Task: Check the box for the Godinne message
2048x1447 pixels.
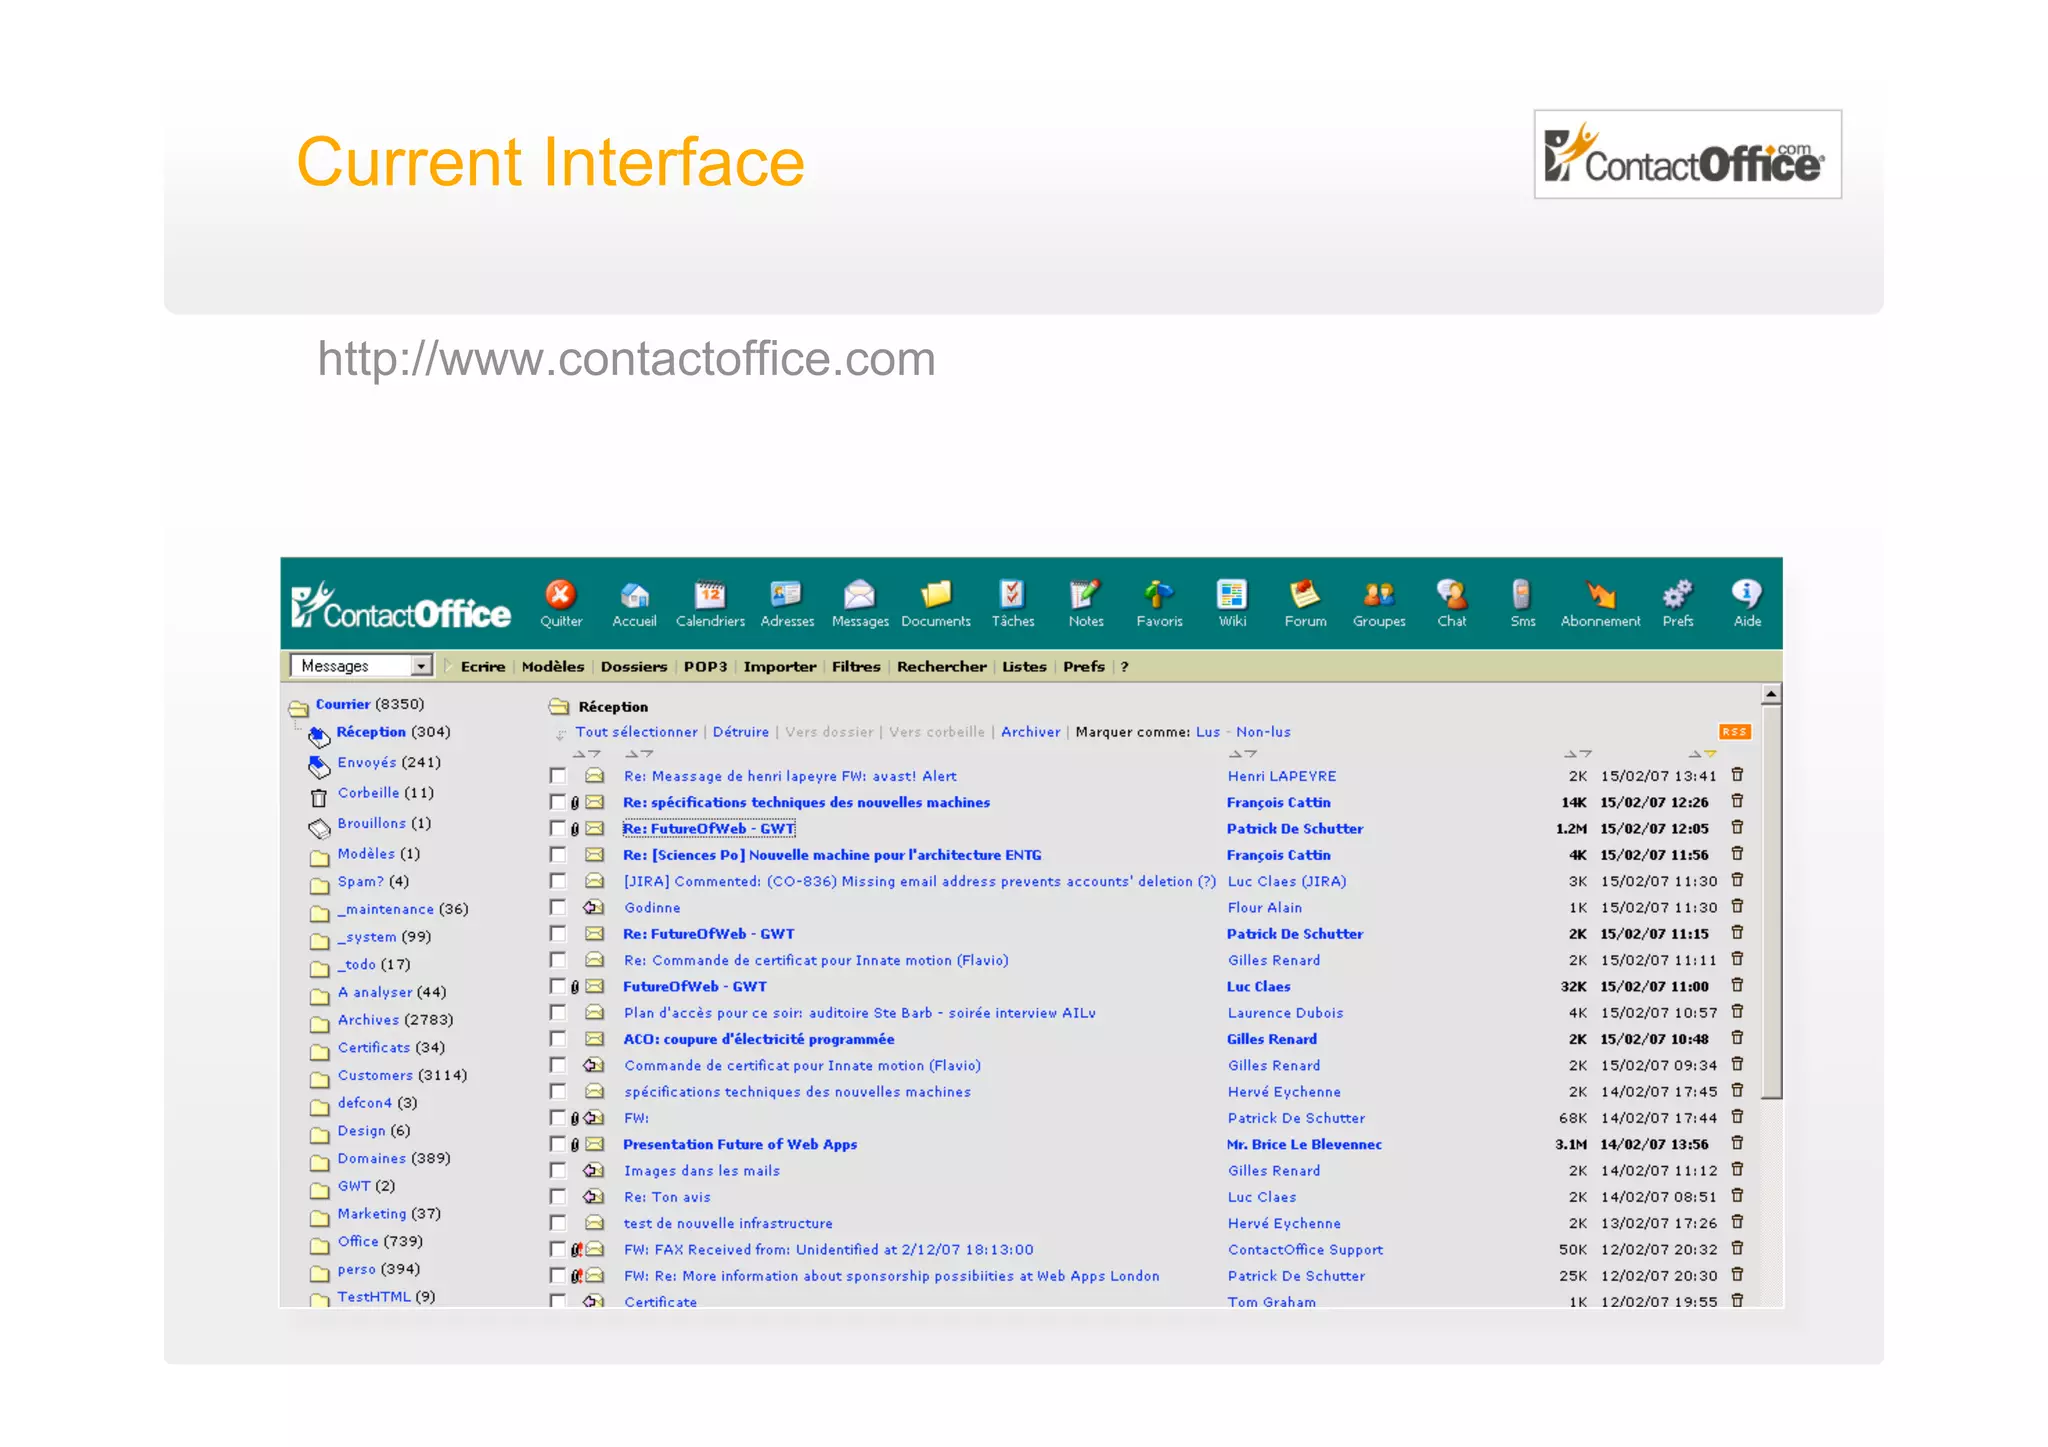Action: pos(558,907)
